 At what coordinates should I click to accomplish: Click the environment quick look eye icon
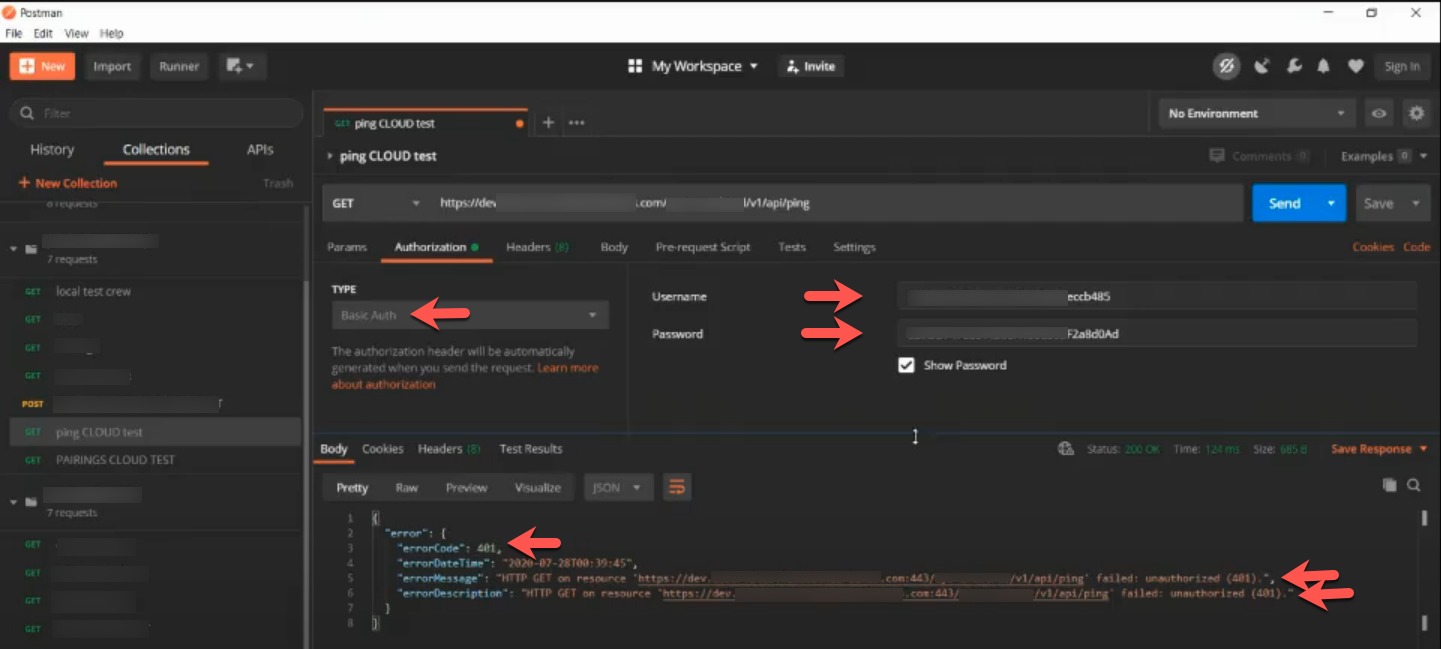point(1379,114)
